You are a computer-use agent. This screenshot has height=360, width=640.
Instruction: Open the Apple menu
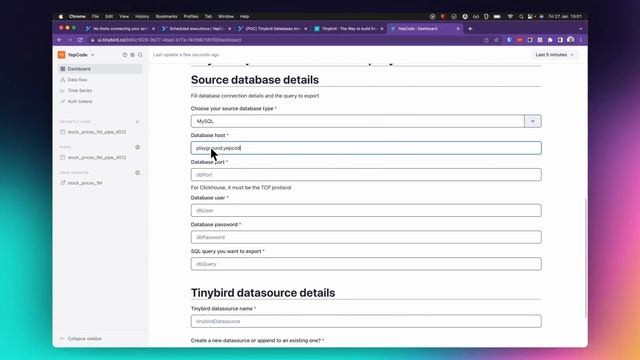pyautogui.click(x=61, y=16)
